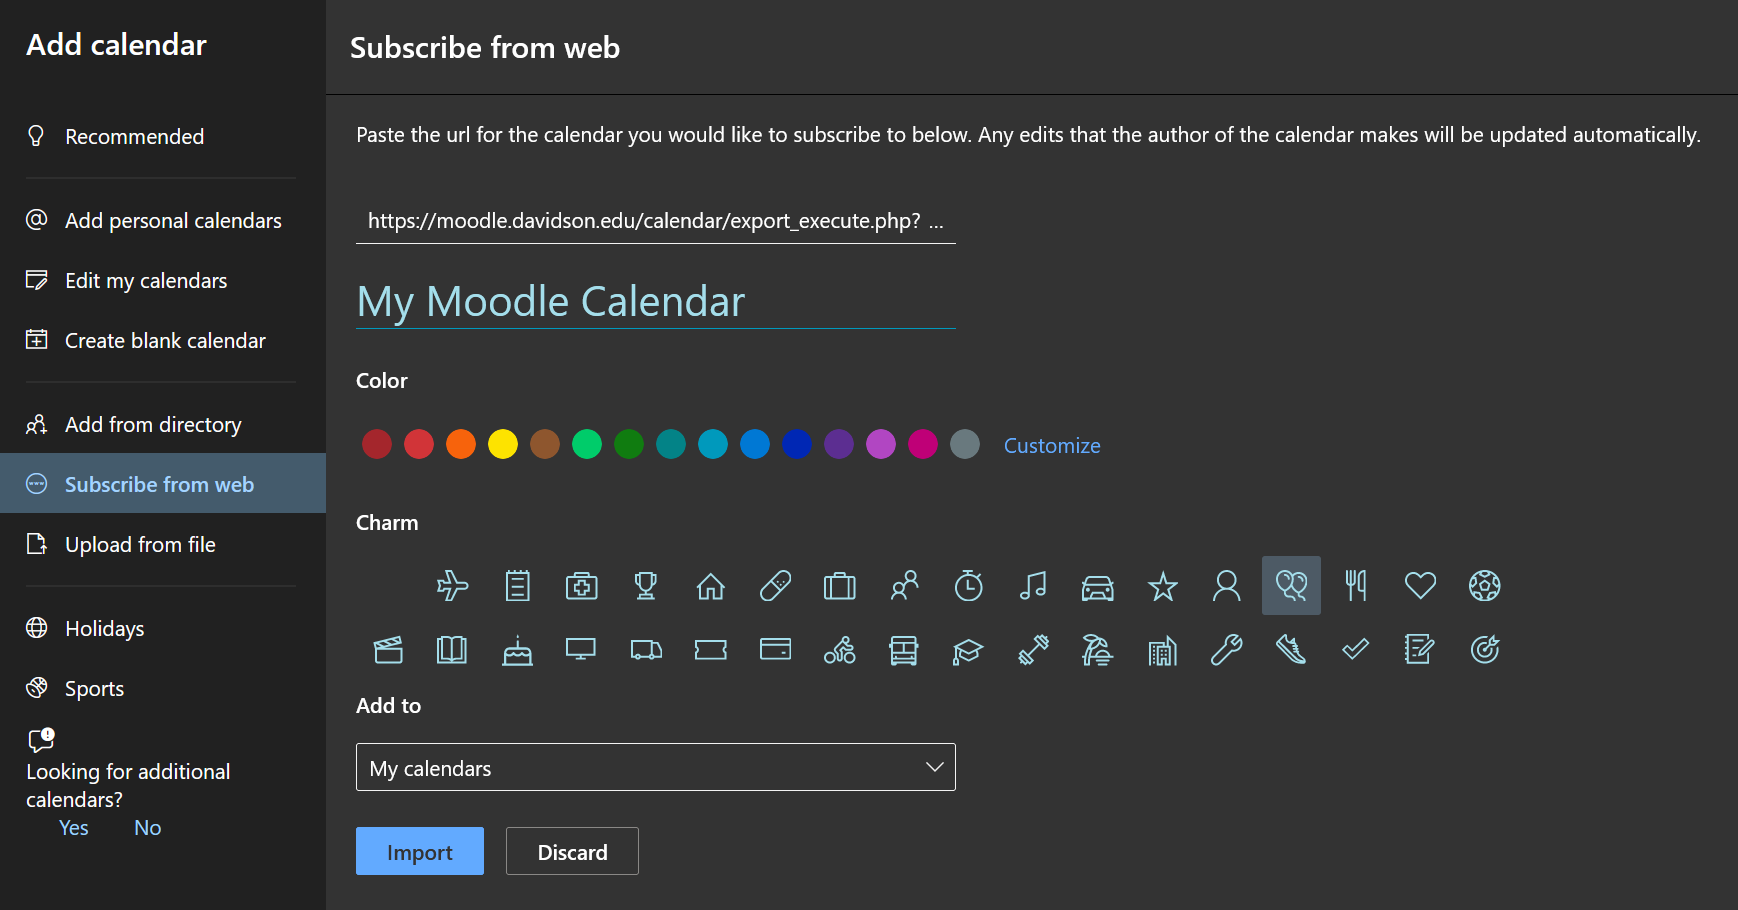Select the airplane charm icon
Image resolution: width=1738 pixels, height=910 pixels.
pyautogui.click(x=452, y=585)
